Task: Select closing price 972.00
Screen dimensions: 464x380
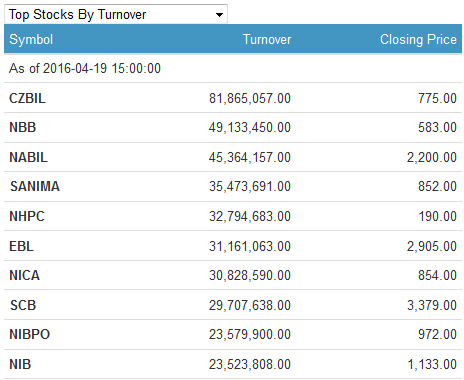Action: (x=437, y=334)
